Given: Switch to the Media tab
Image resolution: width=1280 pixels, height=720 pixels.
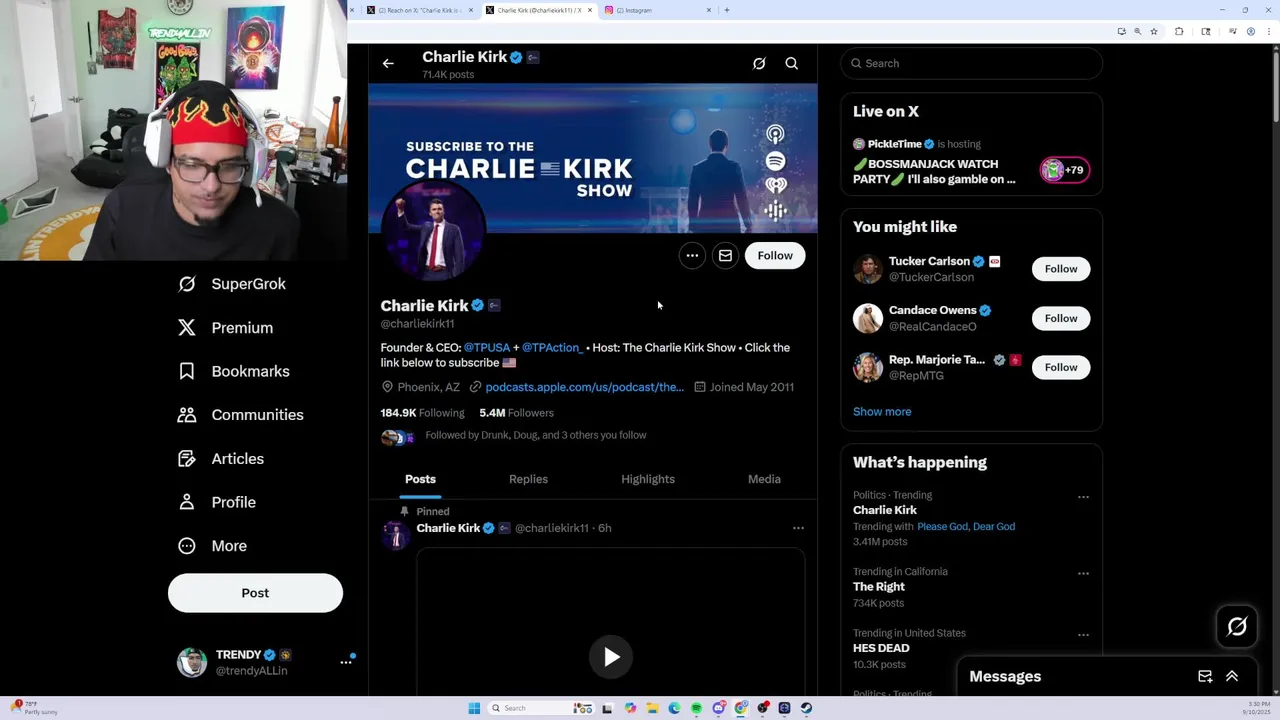Looking at the screenshot, I should point(764,479).
